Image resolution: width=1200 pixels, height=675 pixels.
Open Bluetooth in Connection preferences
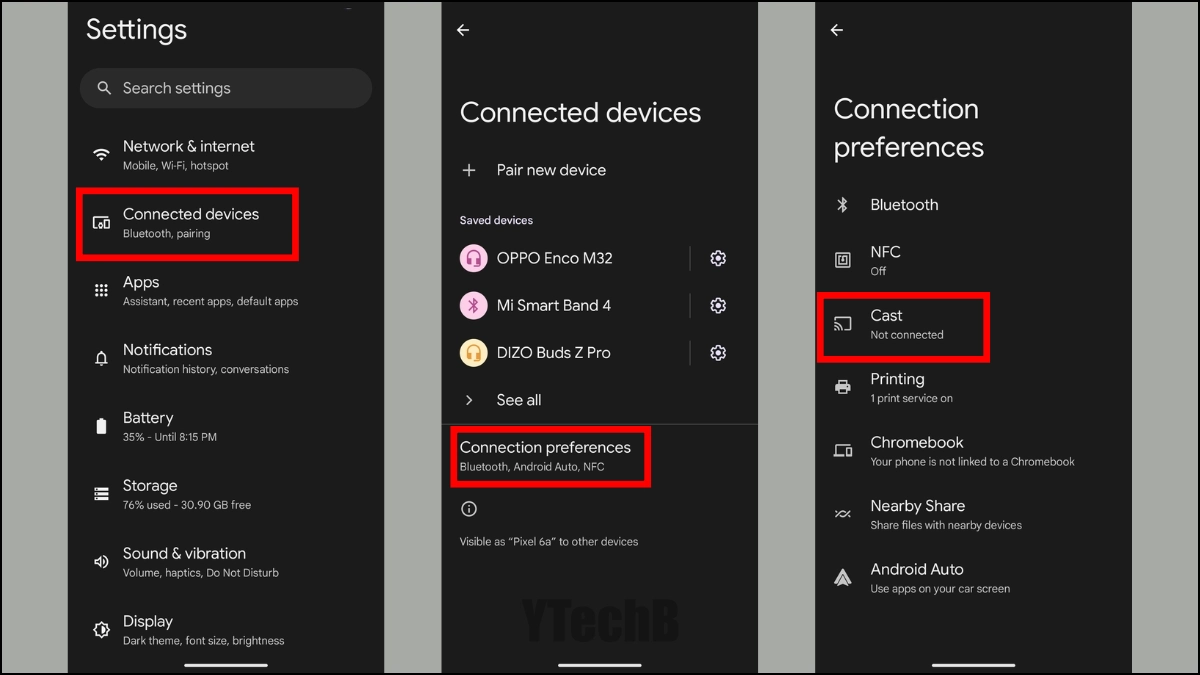973,204
